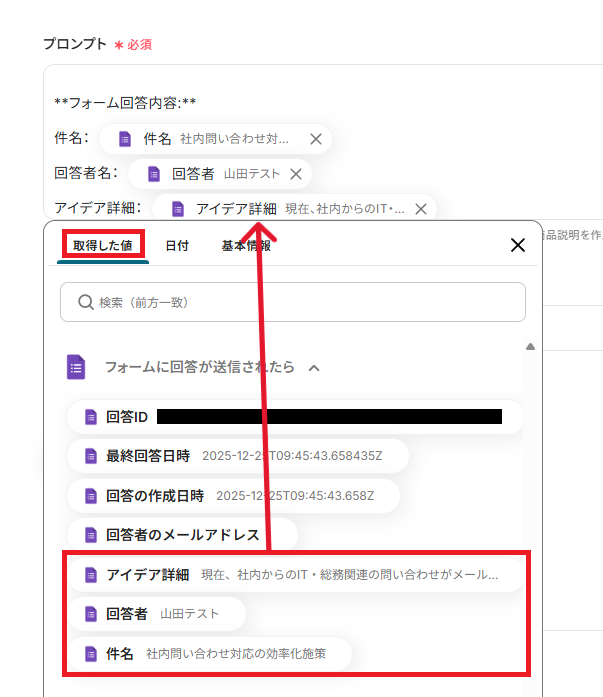
Task: Select the 回答ID value
Action: pos(295,417)
